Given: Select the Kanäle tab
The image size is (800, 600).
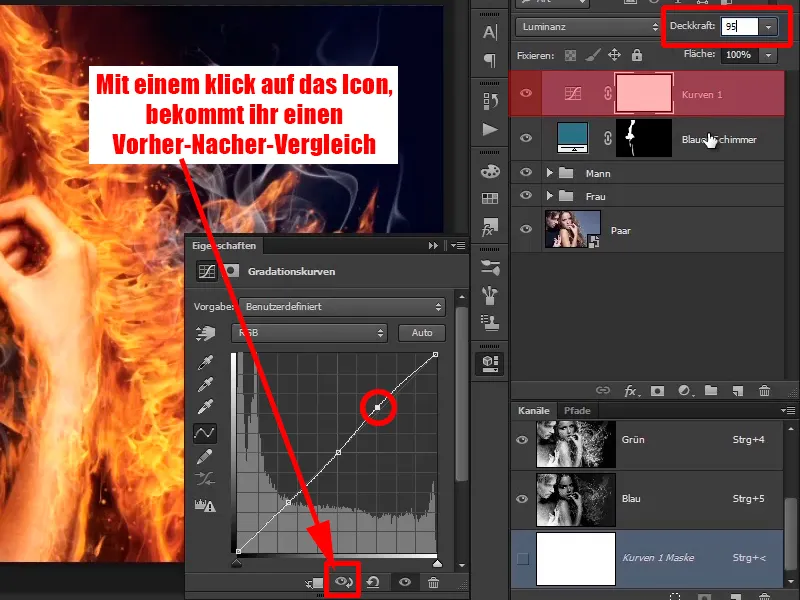Looking at the screenshot, I should [534, 410].
